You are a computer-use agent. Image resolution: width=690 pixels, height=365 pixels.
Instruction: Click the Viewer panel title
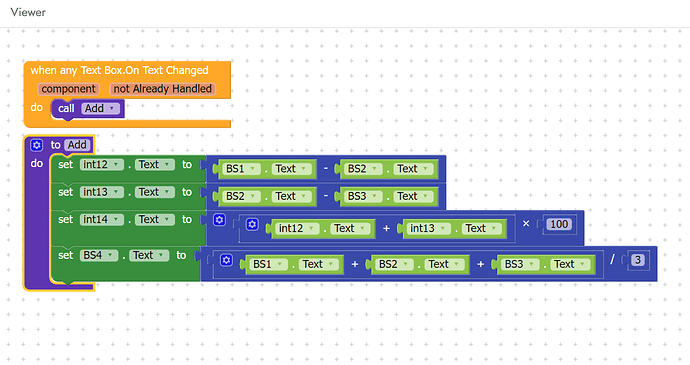coord(28,12)
